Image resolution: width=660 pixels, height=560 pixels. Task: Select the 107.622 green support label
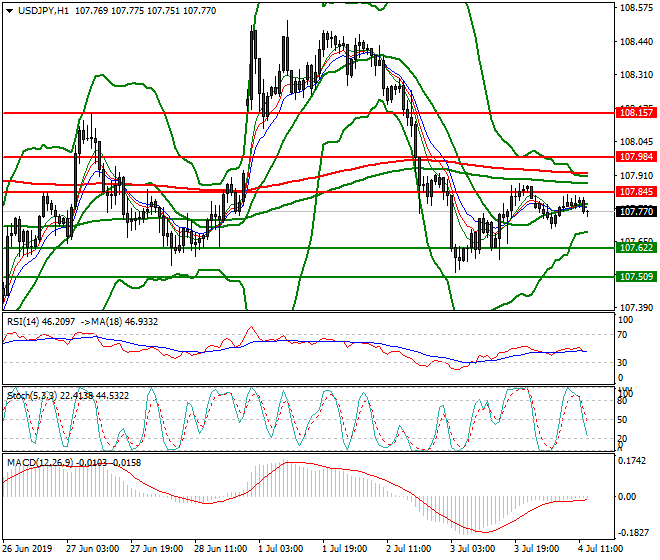coord(636,248)
